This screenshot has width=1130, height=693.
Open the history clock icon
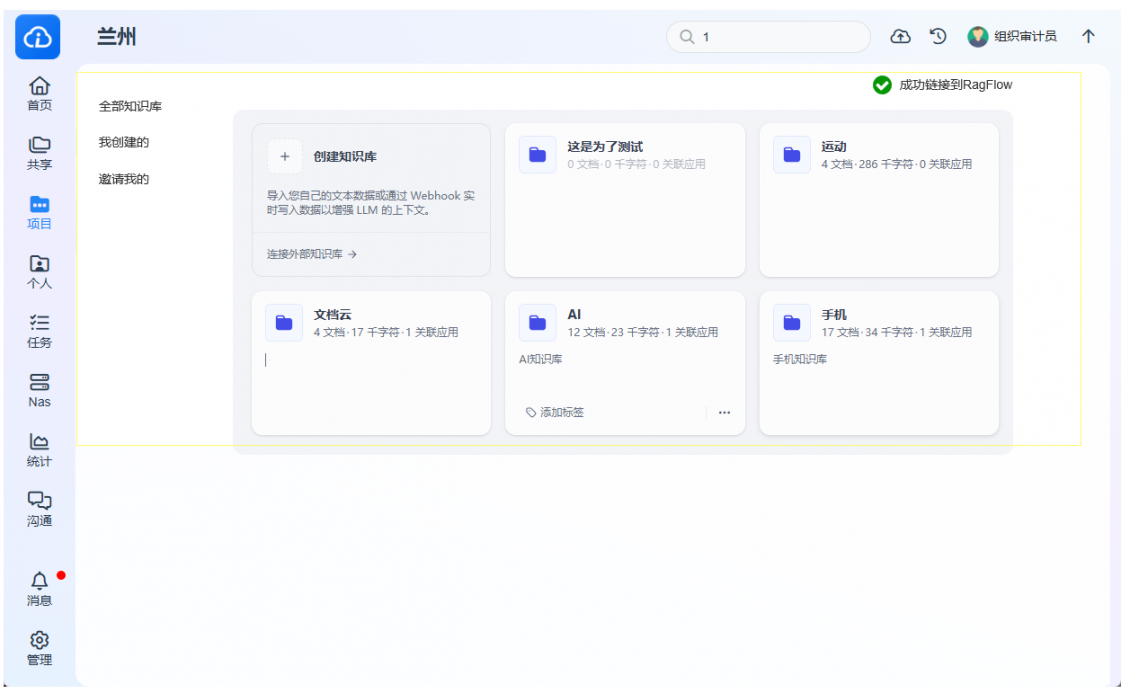coord(938,37)
